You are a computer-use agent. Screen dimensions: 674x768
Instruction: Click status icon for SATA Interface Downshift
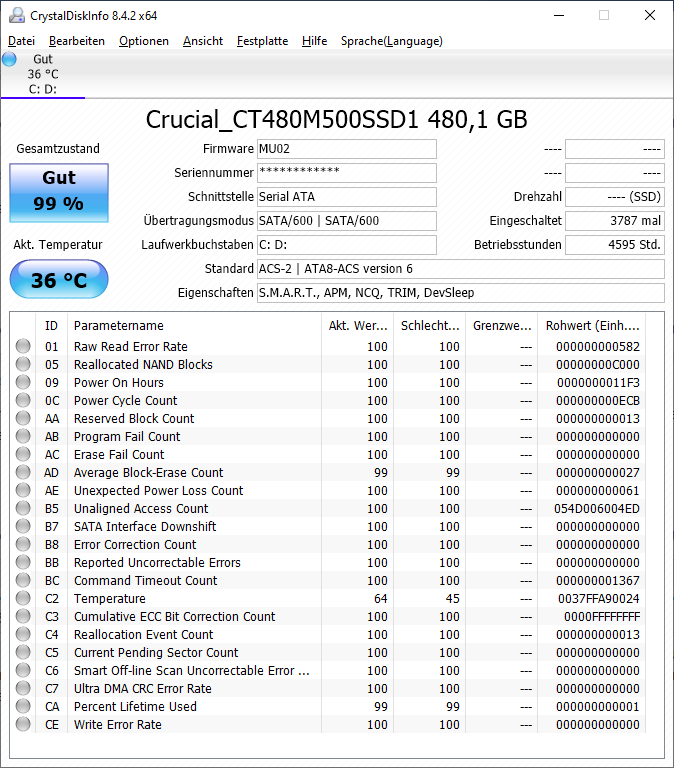click(23, 527)
